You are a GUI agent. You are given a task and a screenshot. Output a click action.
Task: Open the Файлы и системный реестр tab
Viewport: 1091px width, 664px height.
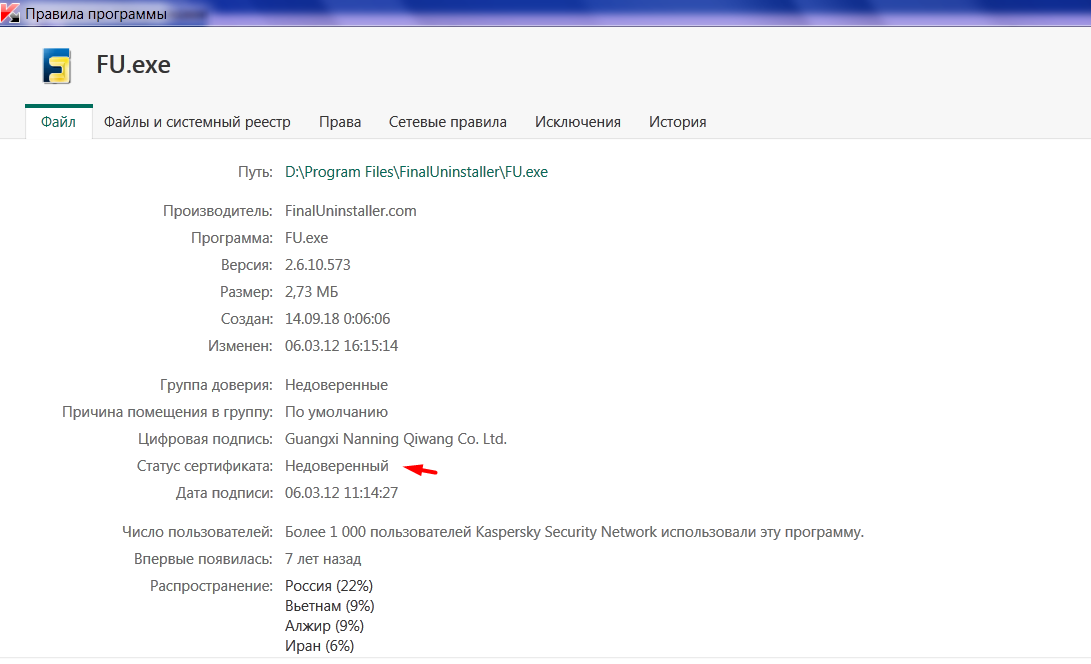pyautogui.click(x=197, y=122)
